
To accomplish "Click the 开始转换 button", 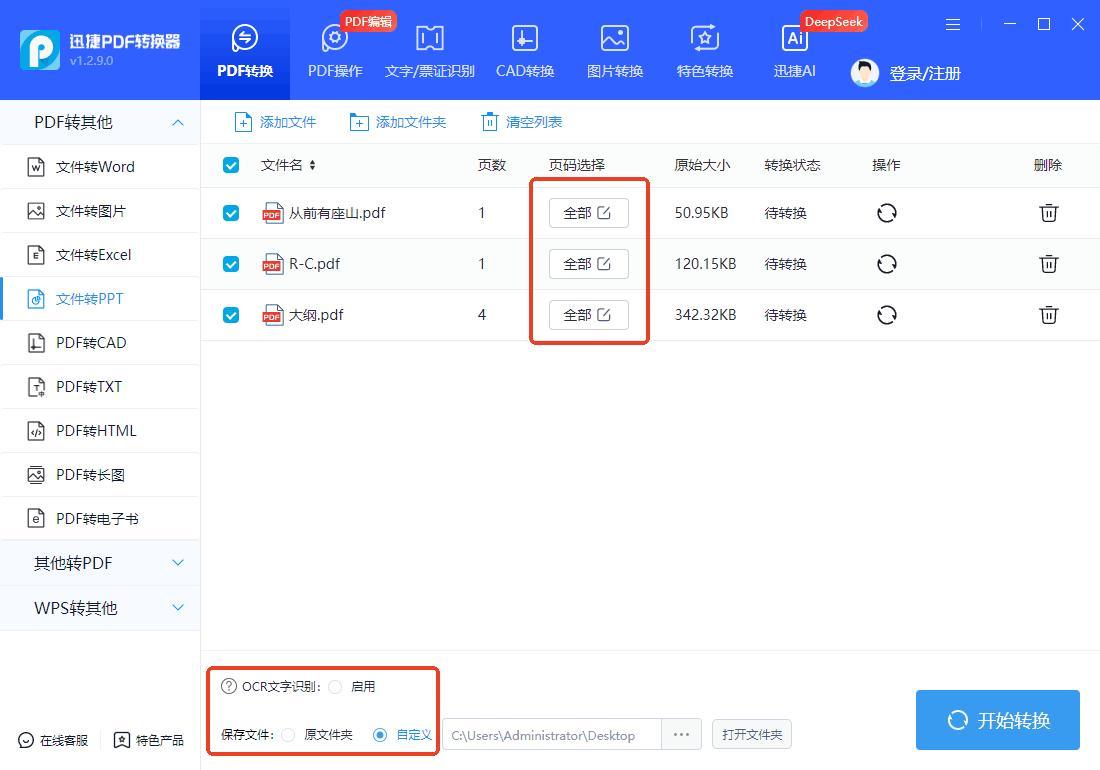I will click(x=997, y=720).
